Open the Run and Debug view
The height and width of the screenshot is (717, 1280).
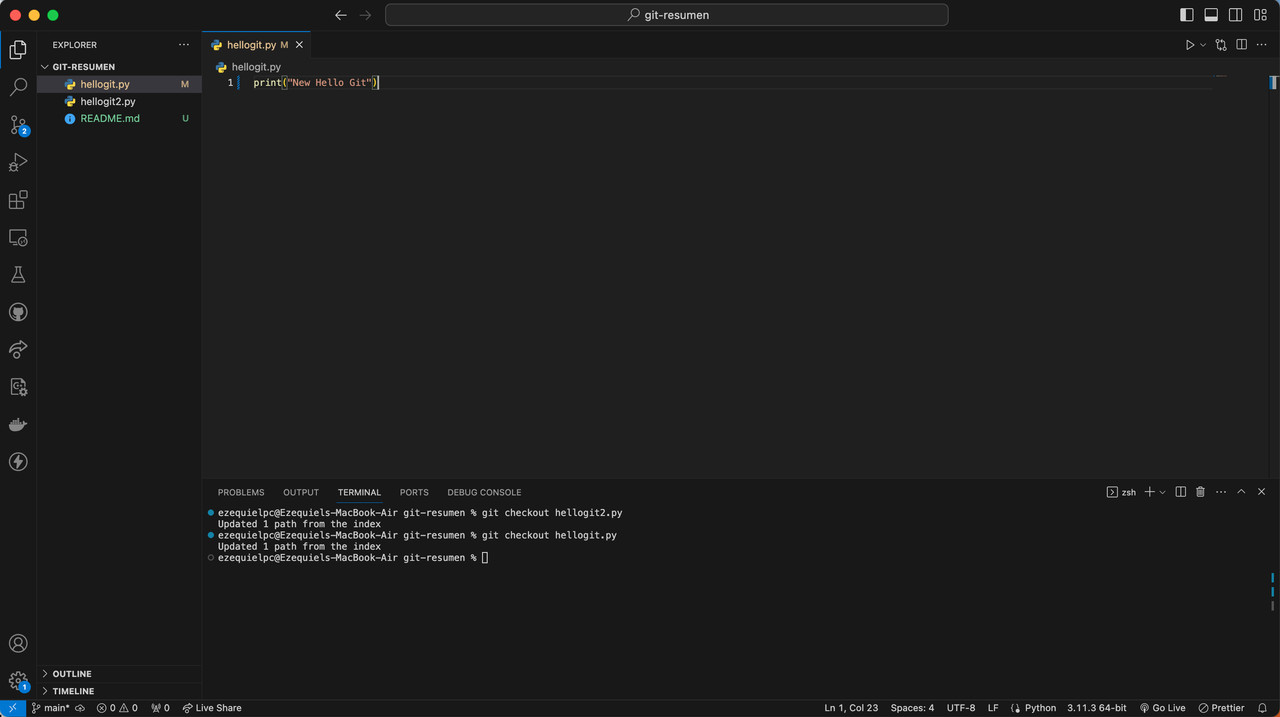(x=18, y=162)
